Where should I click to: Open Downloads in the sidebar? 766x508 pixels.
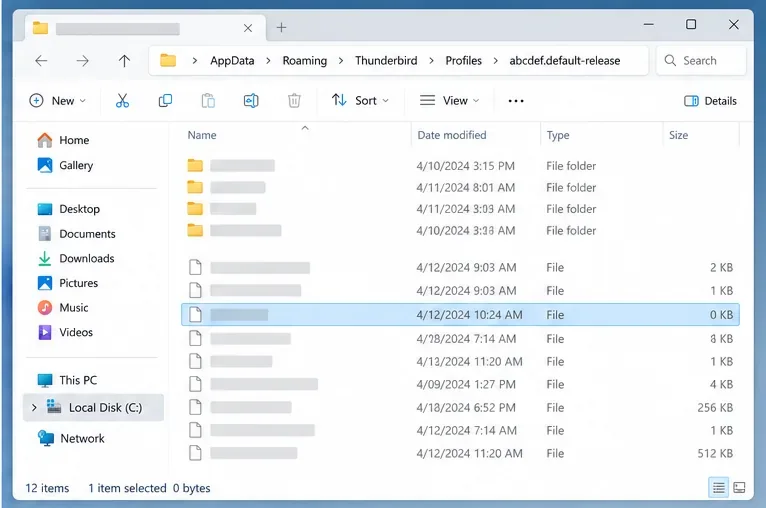pyautogui.click(x=76, y=258)
